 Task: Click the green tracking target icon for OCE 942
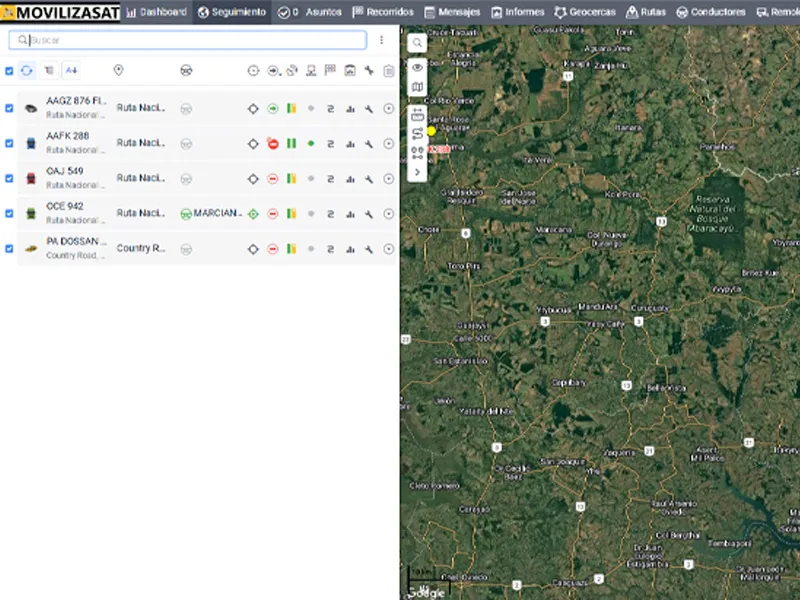(253, 214)
